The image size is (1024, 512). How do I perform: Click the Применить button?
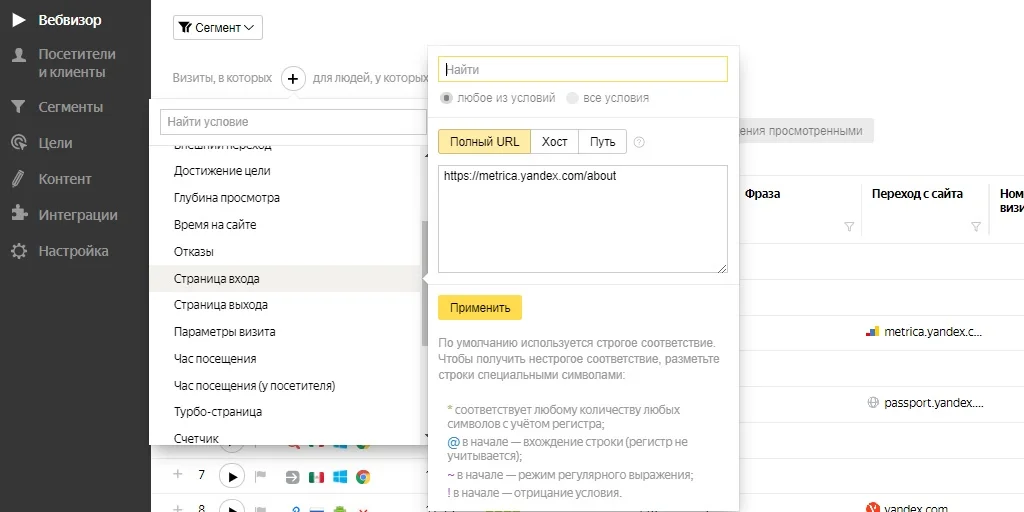(480, 308)
